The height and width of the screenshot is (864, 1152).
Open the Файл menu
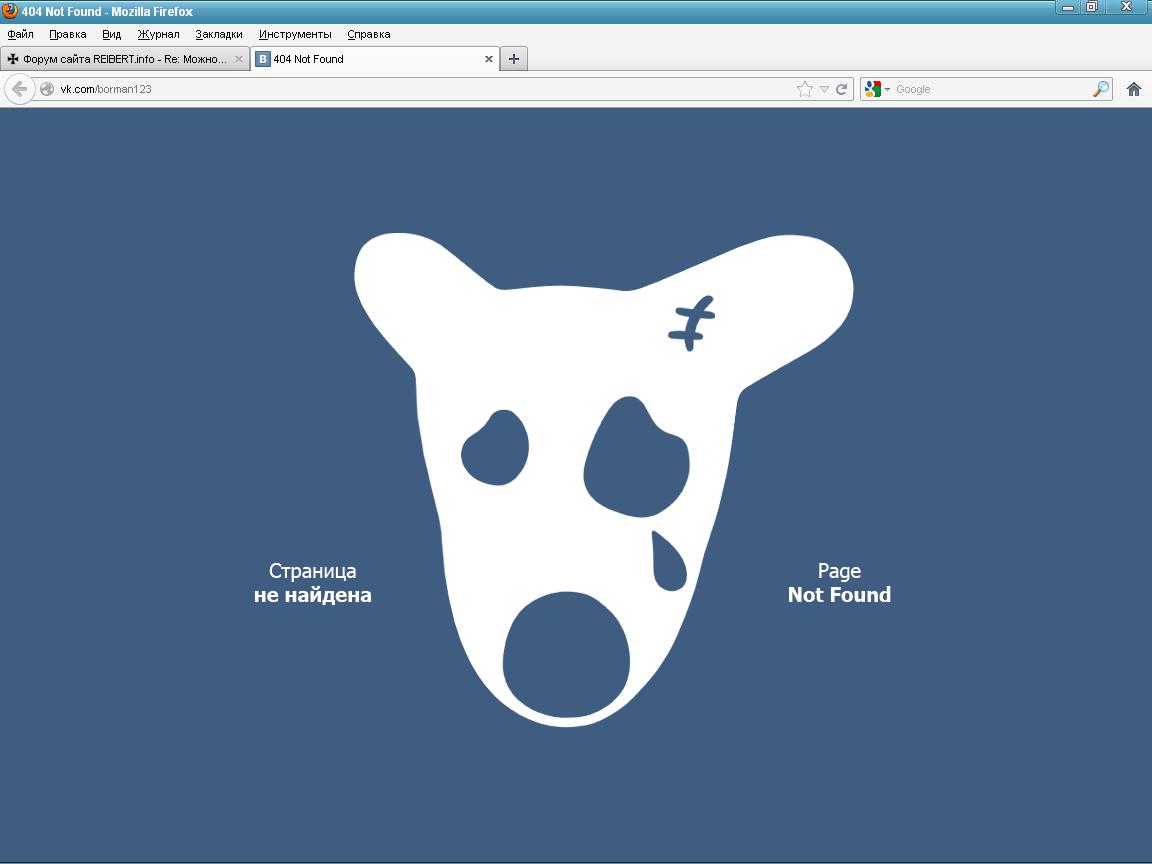[21, 34]
